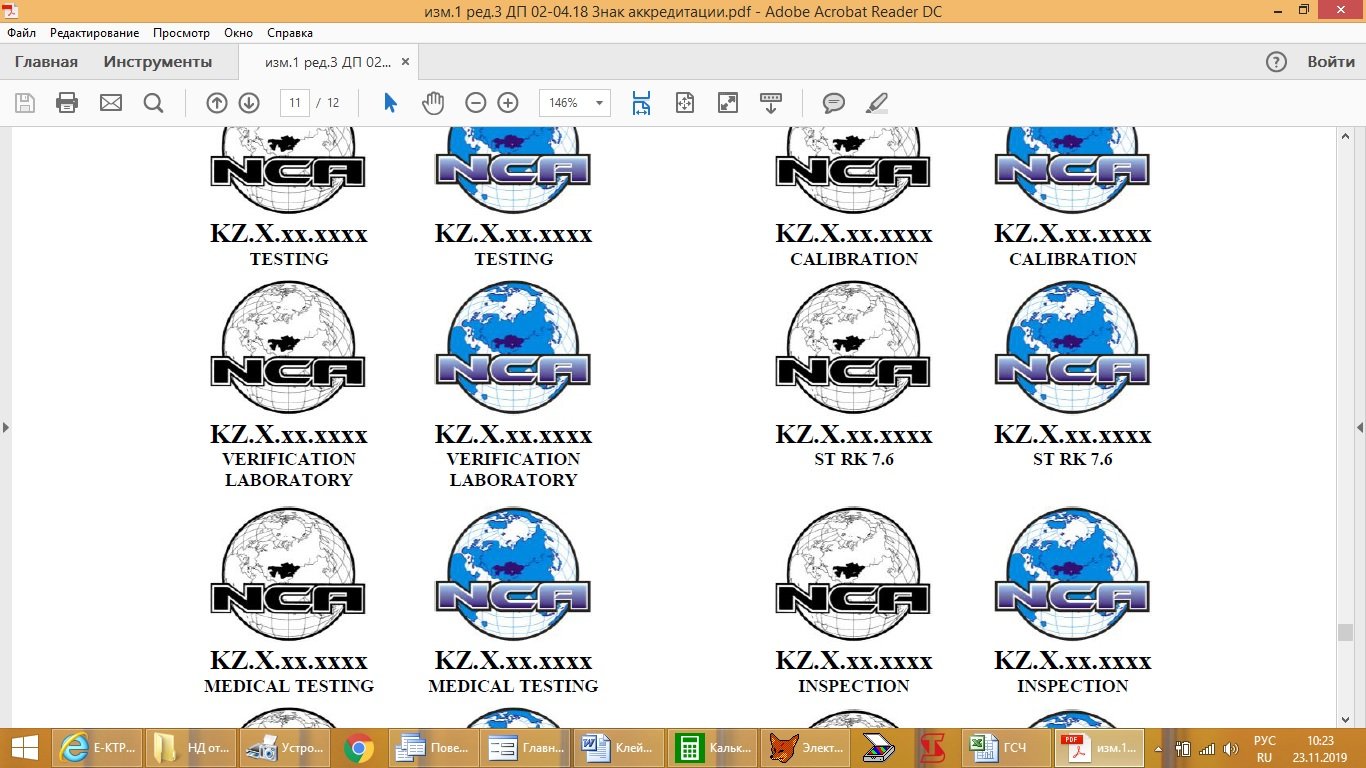1366x768 pixels.
Task: Open the Add comment note tool
Action: tap(833, 103)
